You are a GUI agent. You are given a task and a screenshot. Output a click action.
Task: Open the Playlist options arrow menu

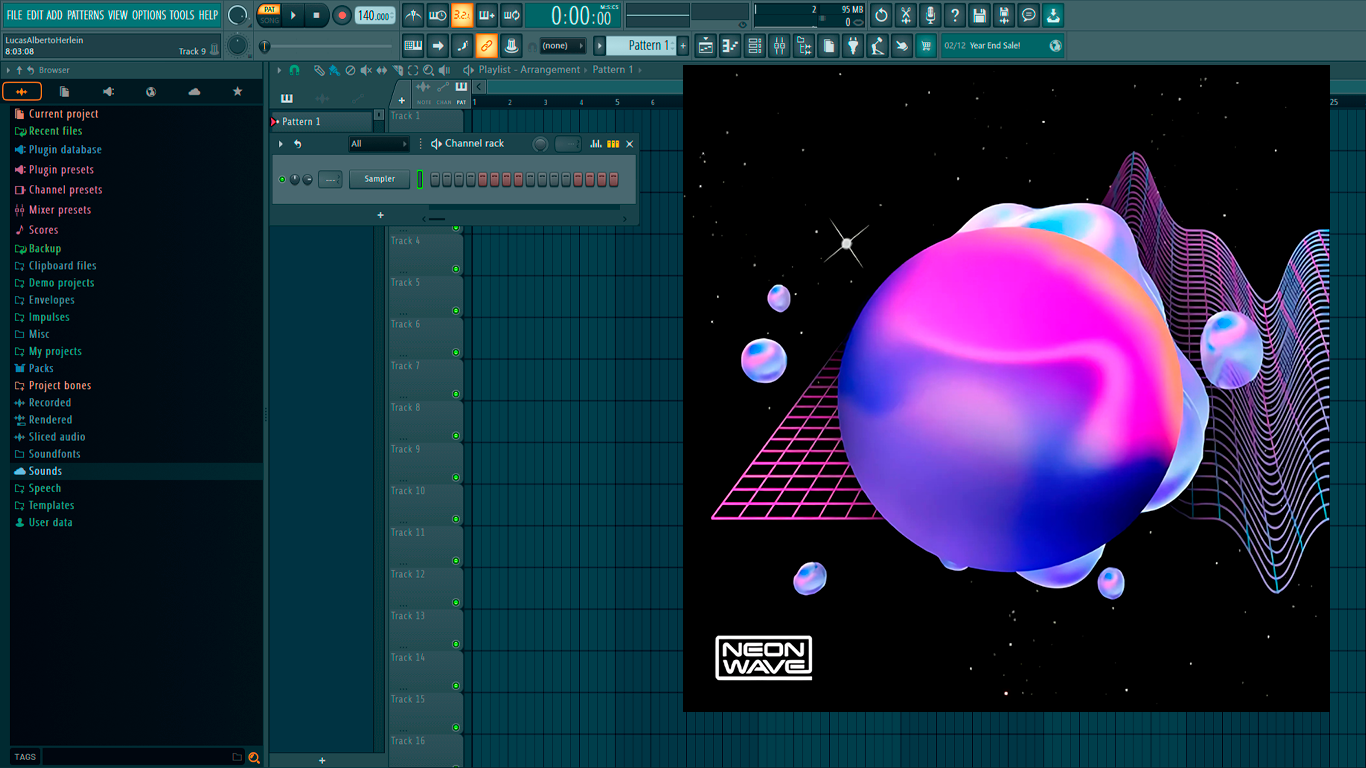coord(279,70)
